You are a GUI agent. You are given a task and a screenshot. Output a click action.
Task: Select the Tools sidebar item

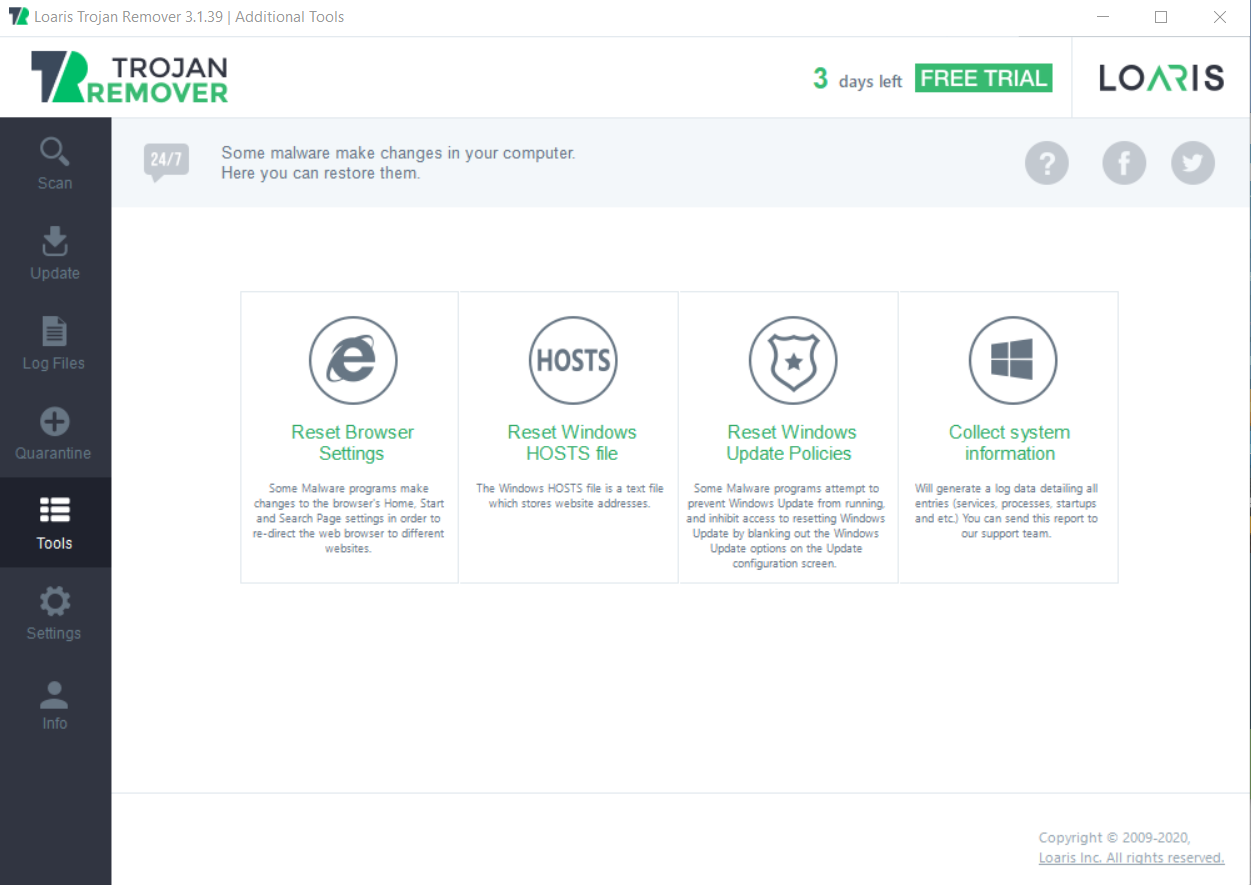pos(55,523)
